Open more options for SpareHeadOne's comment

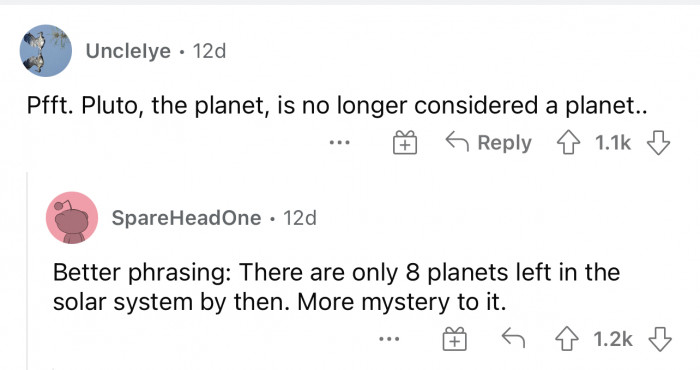point(389,340)
